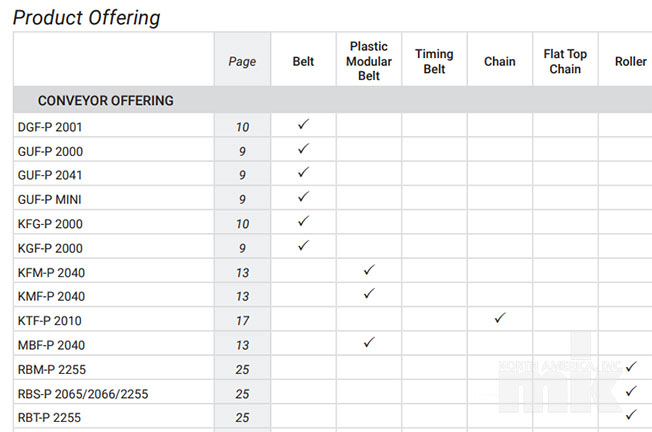Click the Product Offering title
This screenshot has height=432, width=652.
pos(86,18)
